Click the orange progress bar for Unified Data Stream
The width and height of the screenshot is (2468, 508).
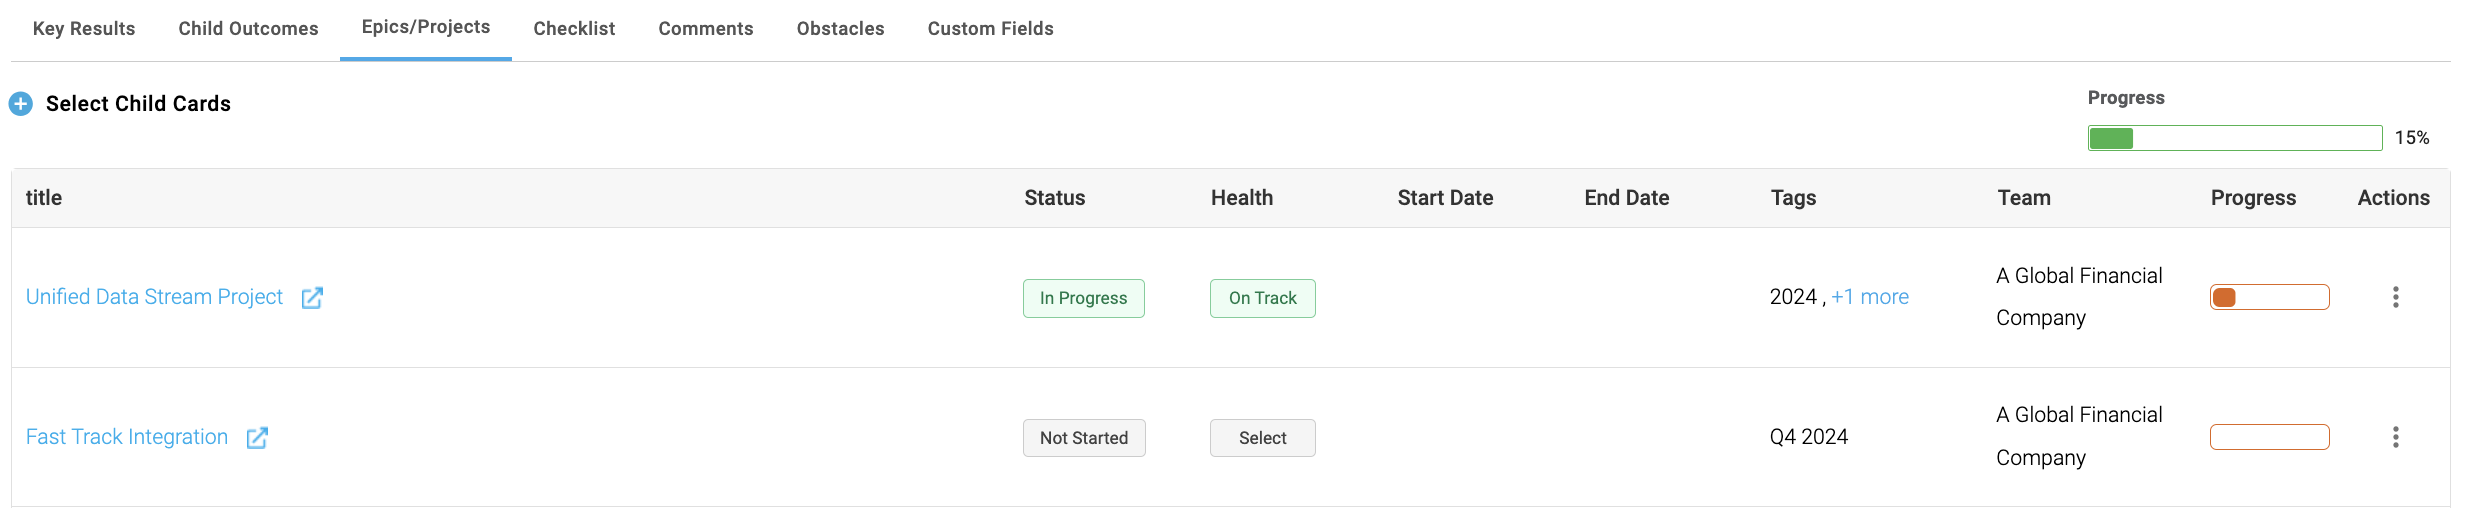point(2270,297)
